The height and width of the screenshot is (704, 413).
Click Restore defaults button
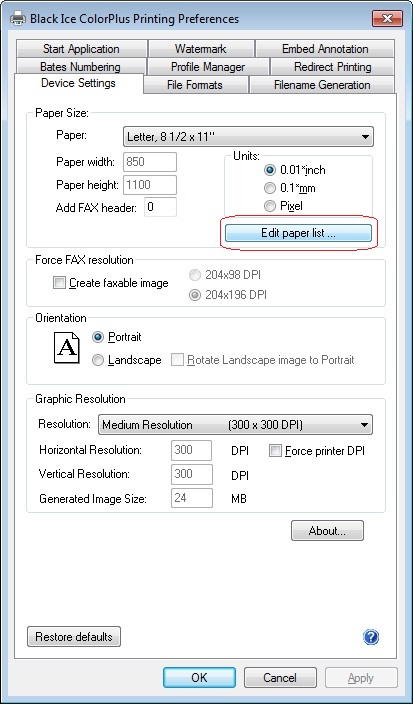pyautogui.click(x=74, y=637)
